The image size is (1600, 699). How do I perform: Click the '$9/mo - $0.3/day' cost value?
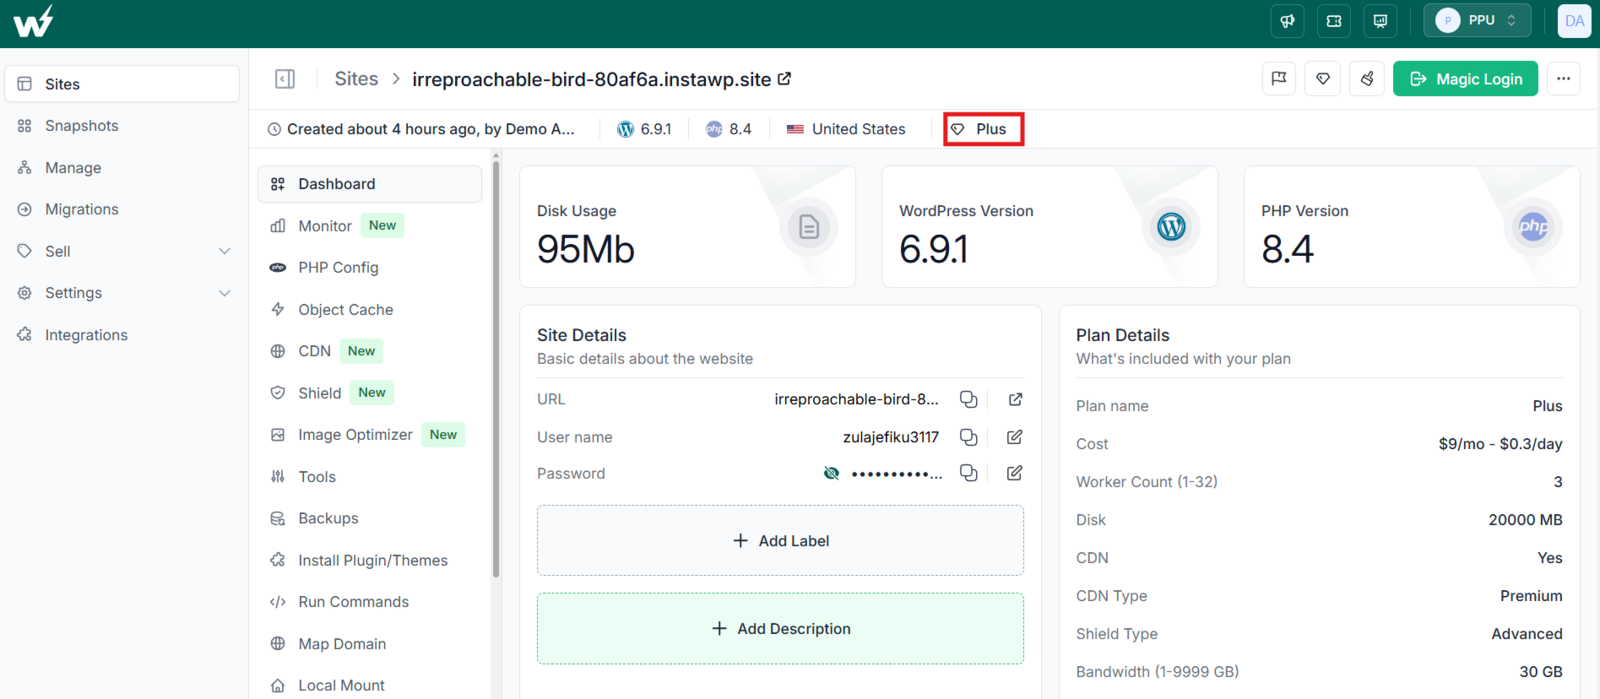pyautogui.click(x=1500, y=444)
